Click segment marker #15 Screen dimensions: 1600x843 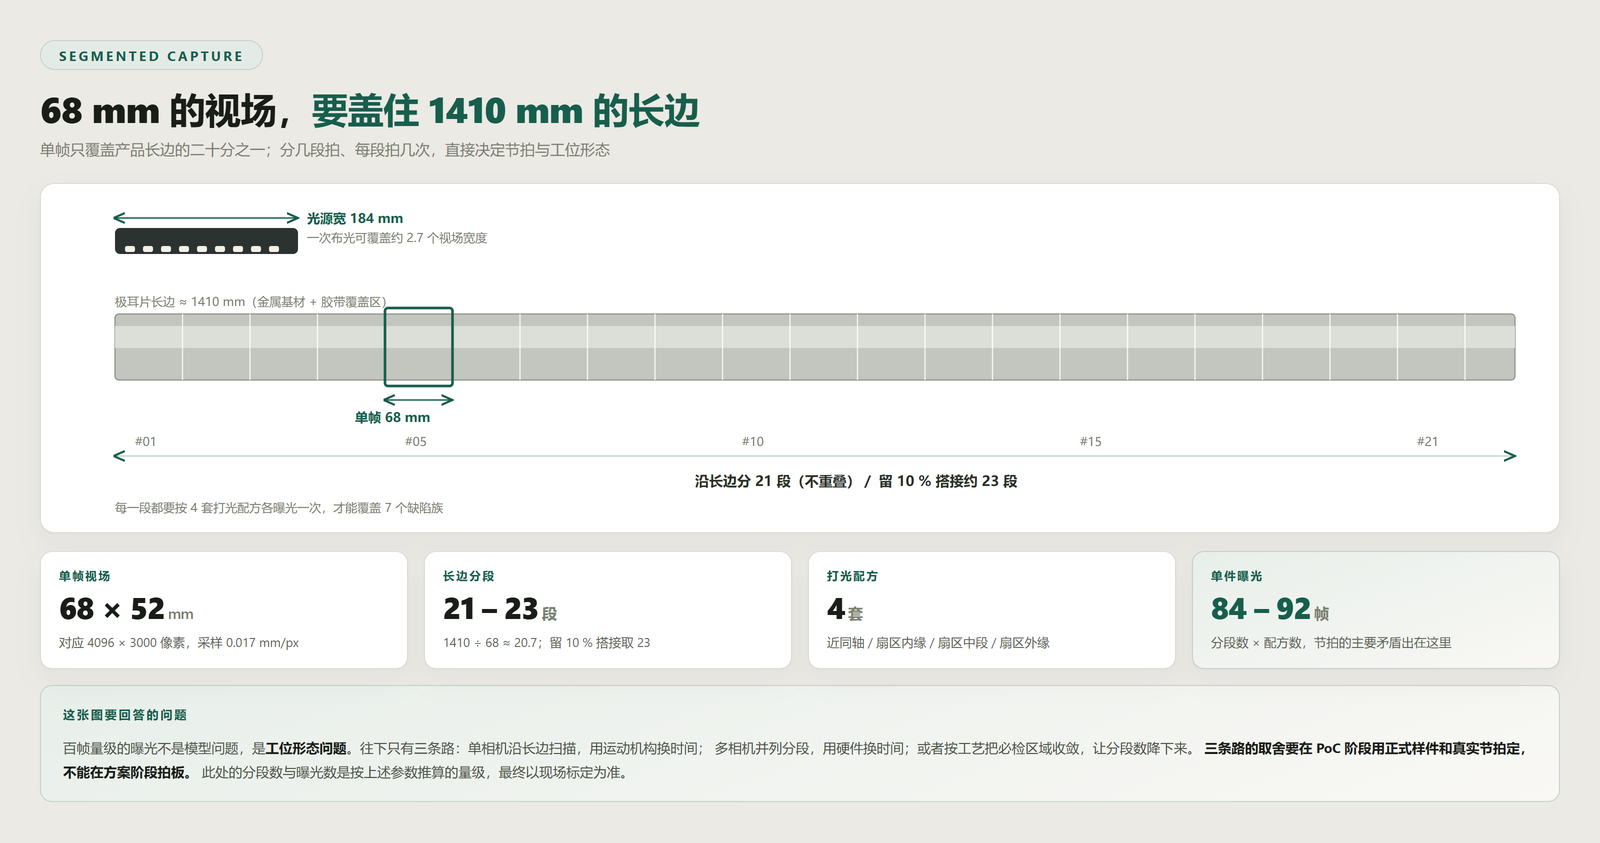click(1091, 442)
